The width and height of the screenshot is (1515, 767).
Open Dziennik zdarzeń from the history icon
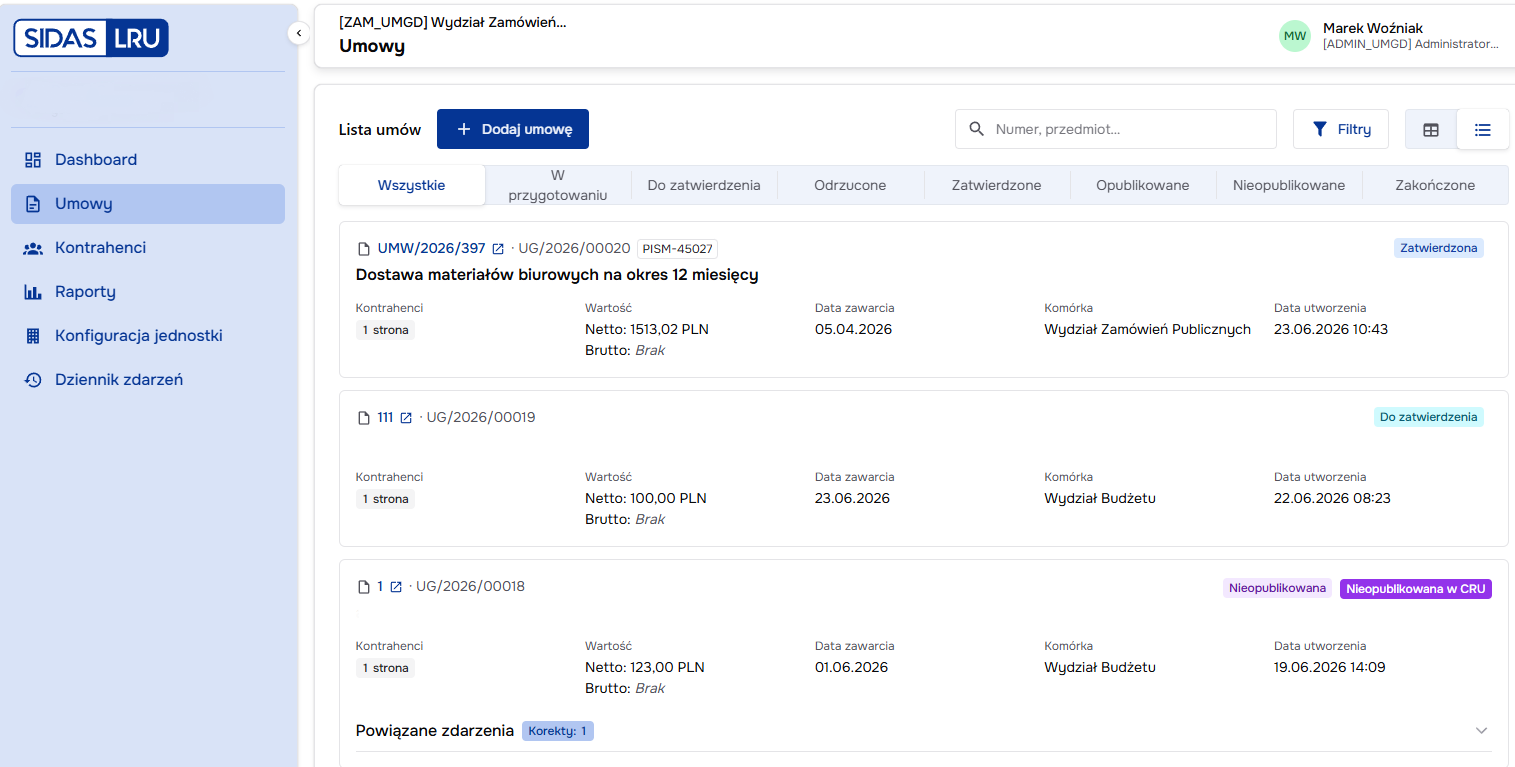[33, 380]
